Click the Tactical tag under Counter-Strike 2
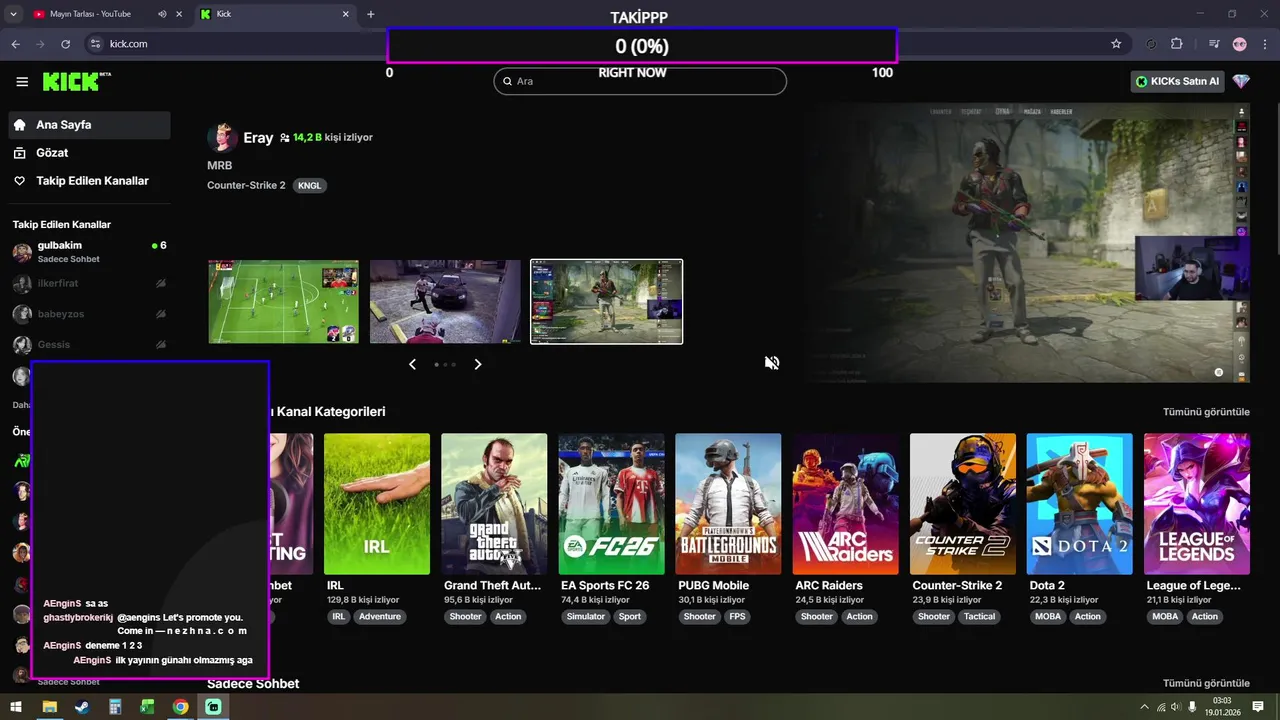This screenshot has height=720, width=1280. (979, 617)
